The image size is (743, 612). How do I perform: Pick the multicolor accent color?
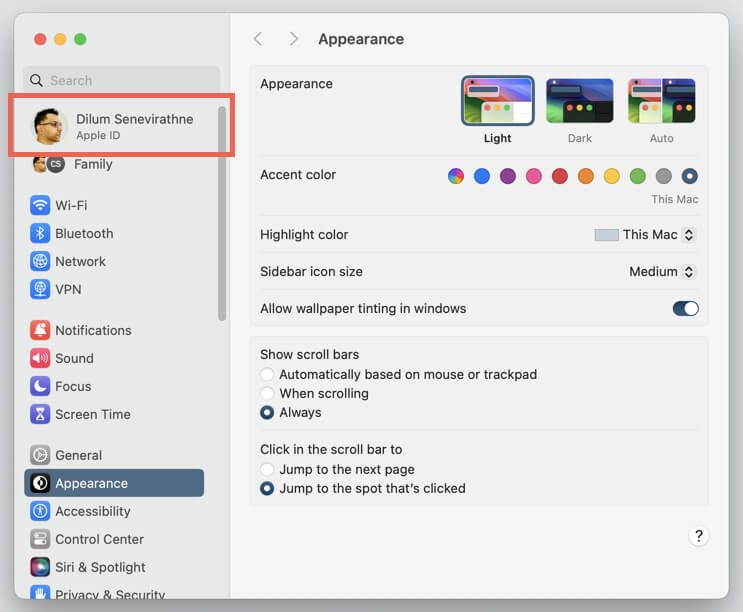coord(456,176)
